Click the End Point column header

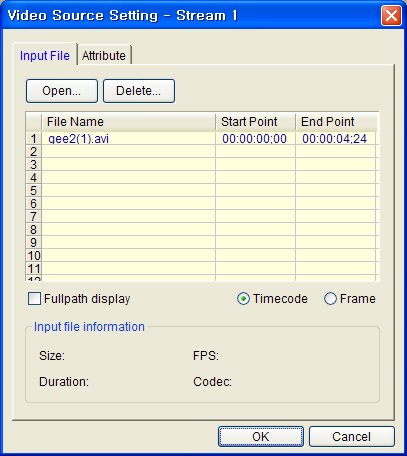(336, 122)
